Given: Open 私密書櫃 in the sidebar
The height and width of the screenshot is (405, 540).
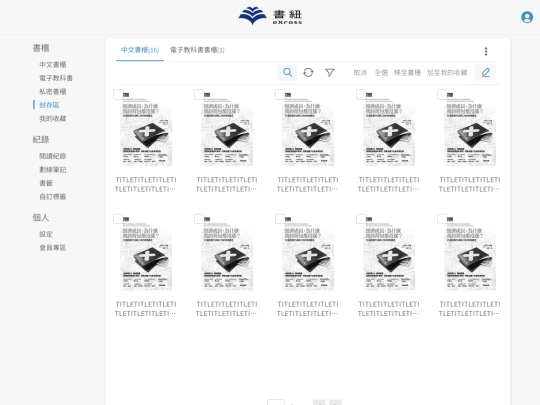Looking at the screenshot, I should pos(53,92).
